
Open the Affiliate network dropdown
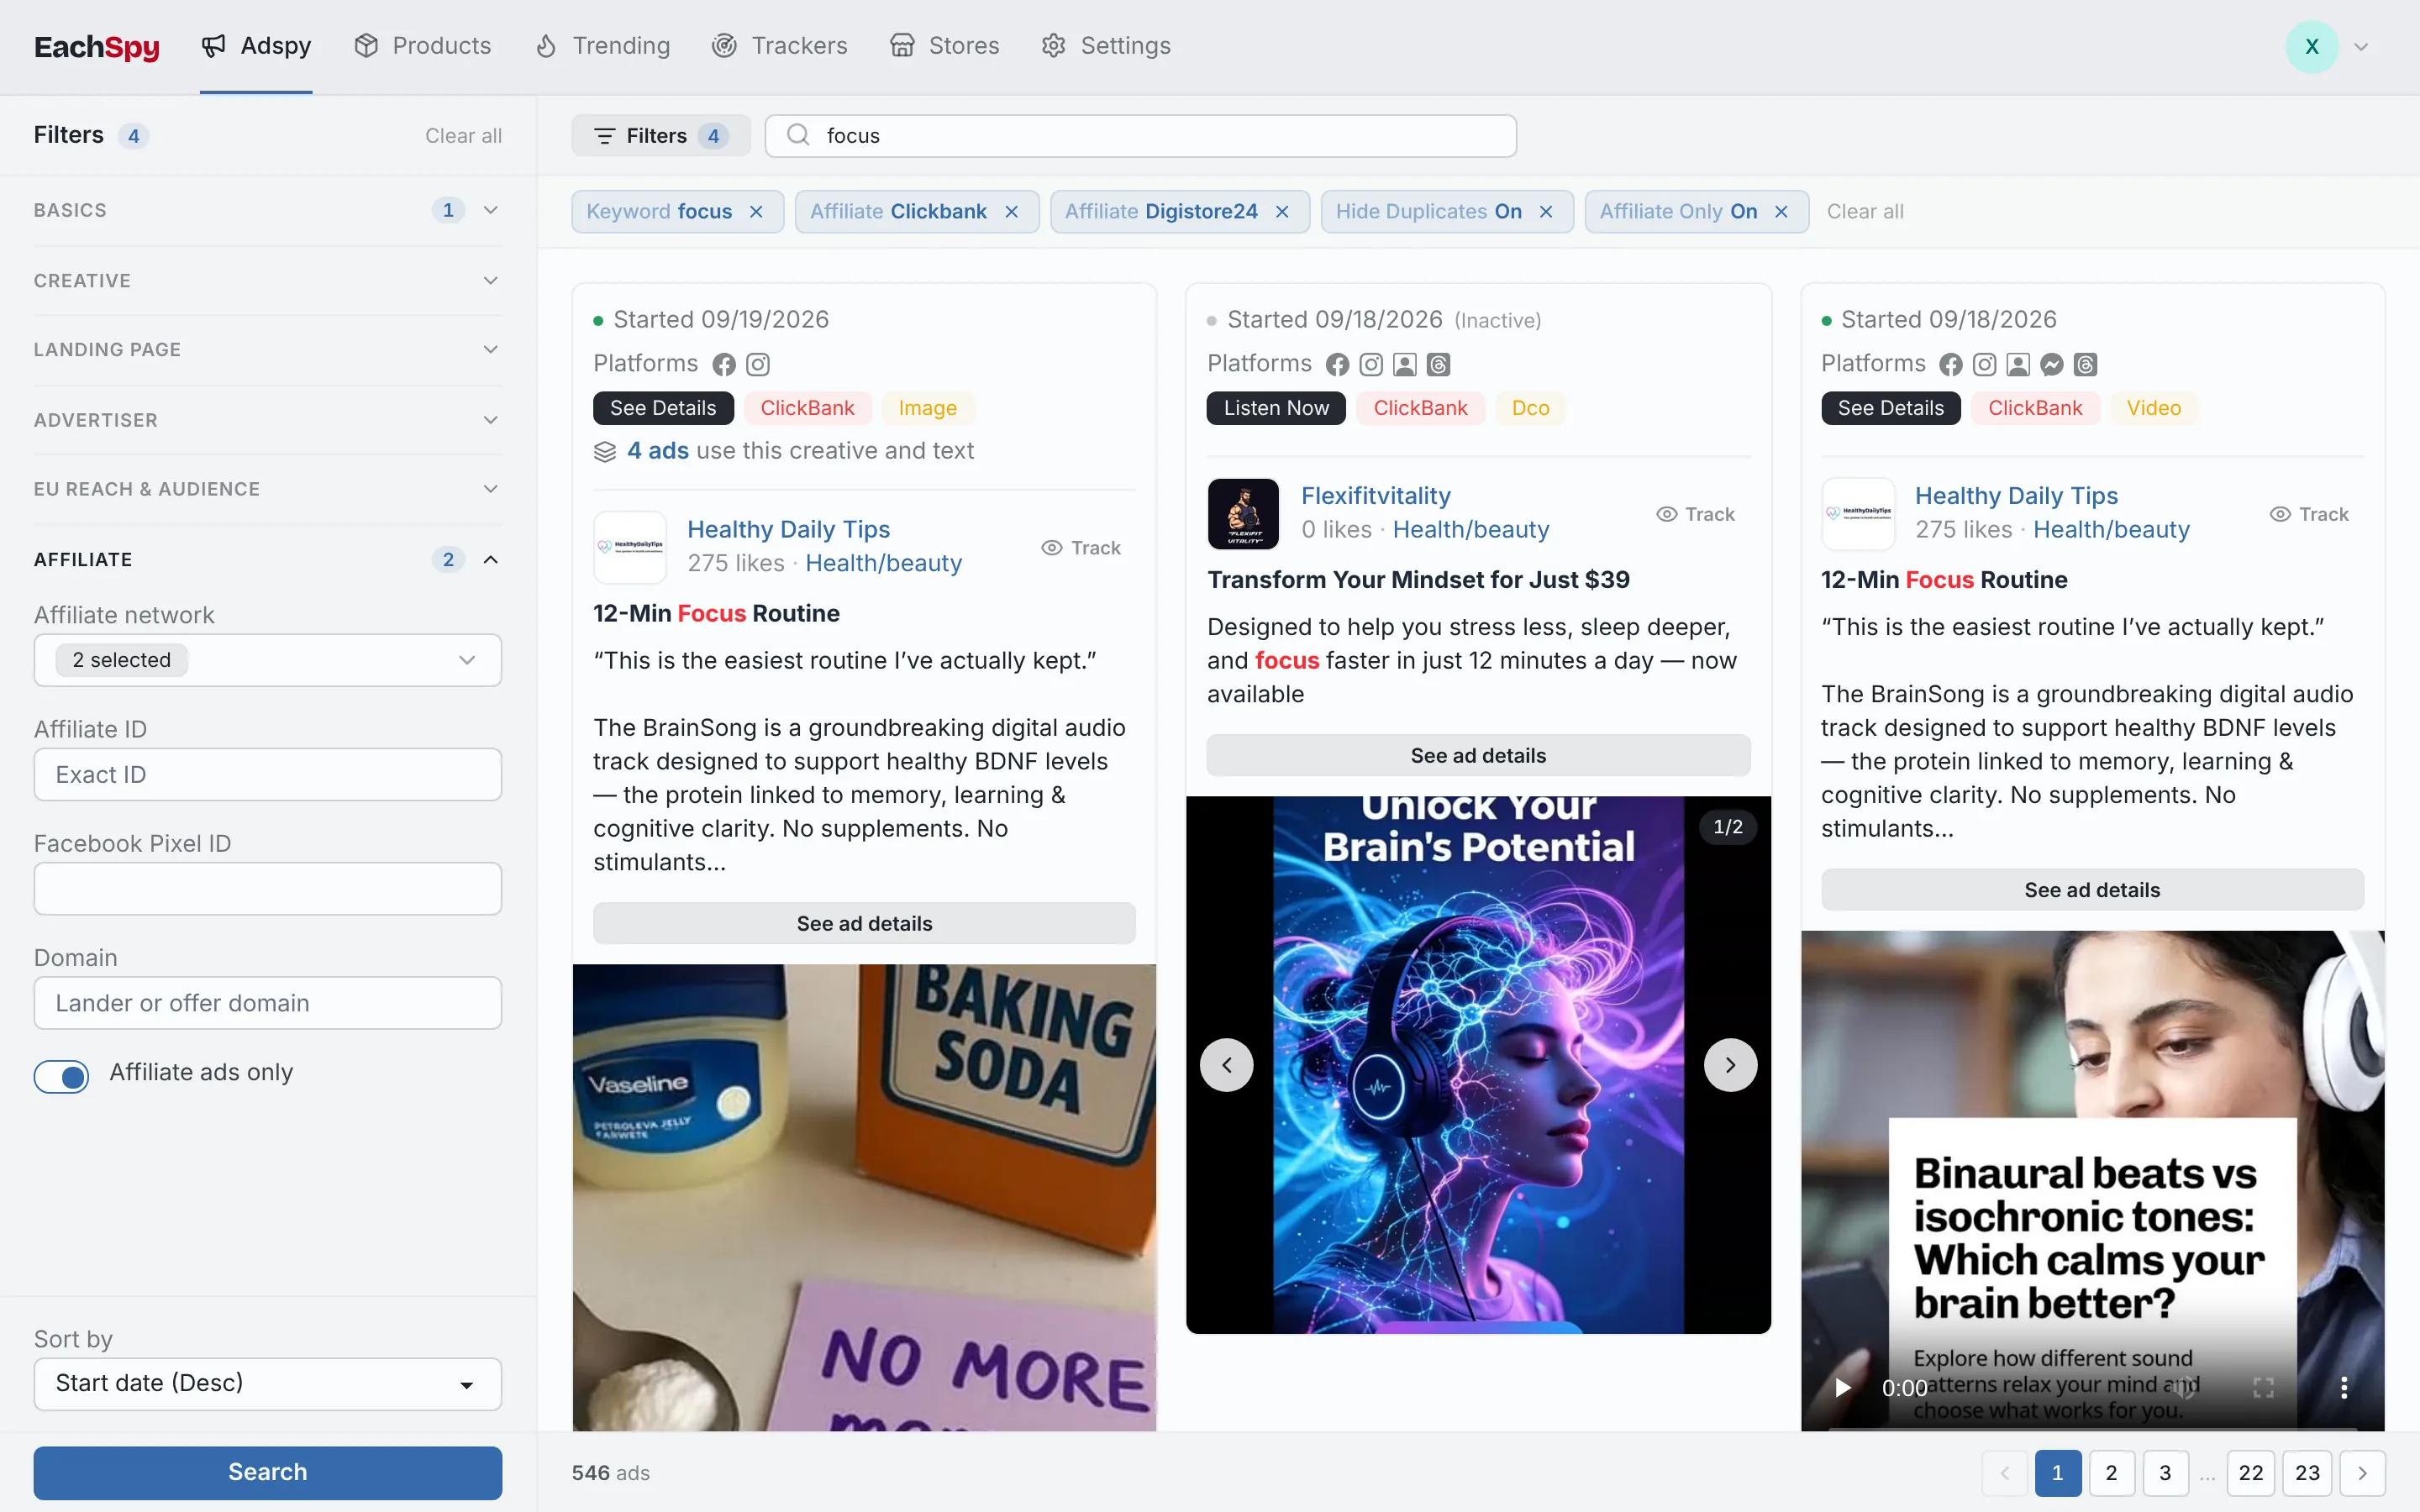coord(267,660)
